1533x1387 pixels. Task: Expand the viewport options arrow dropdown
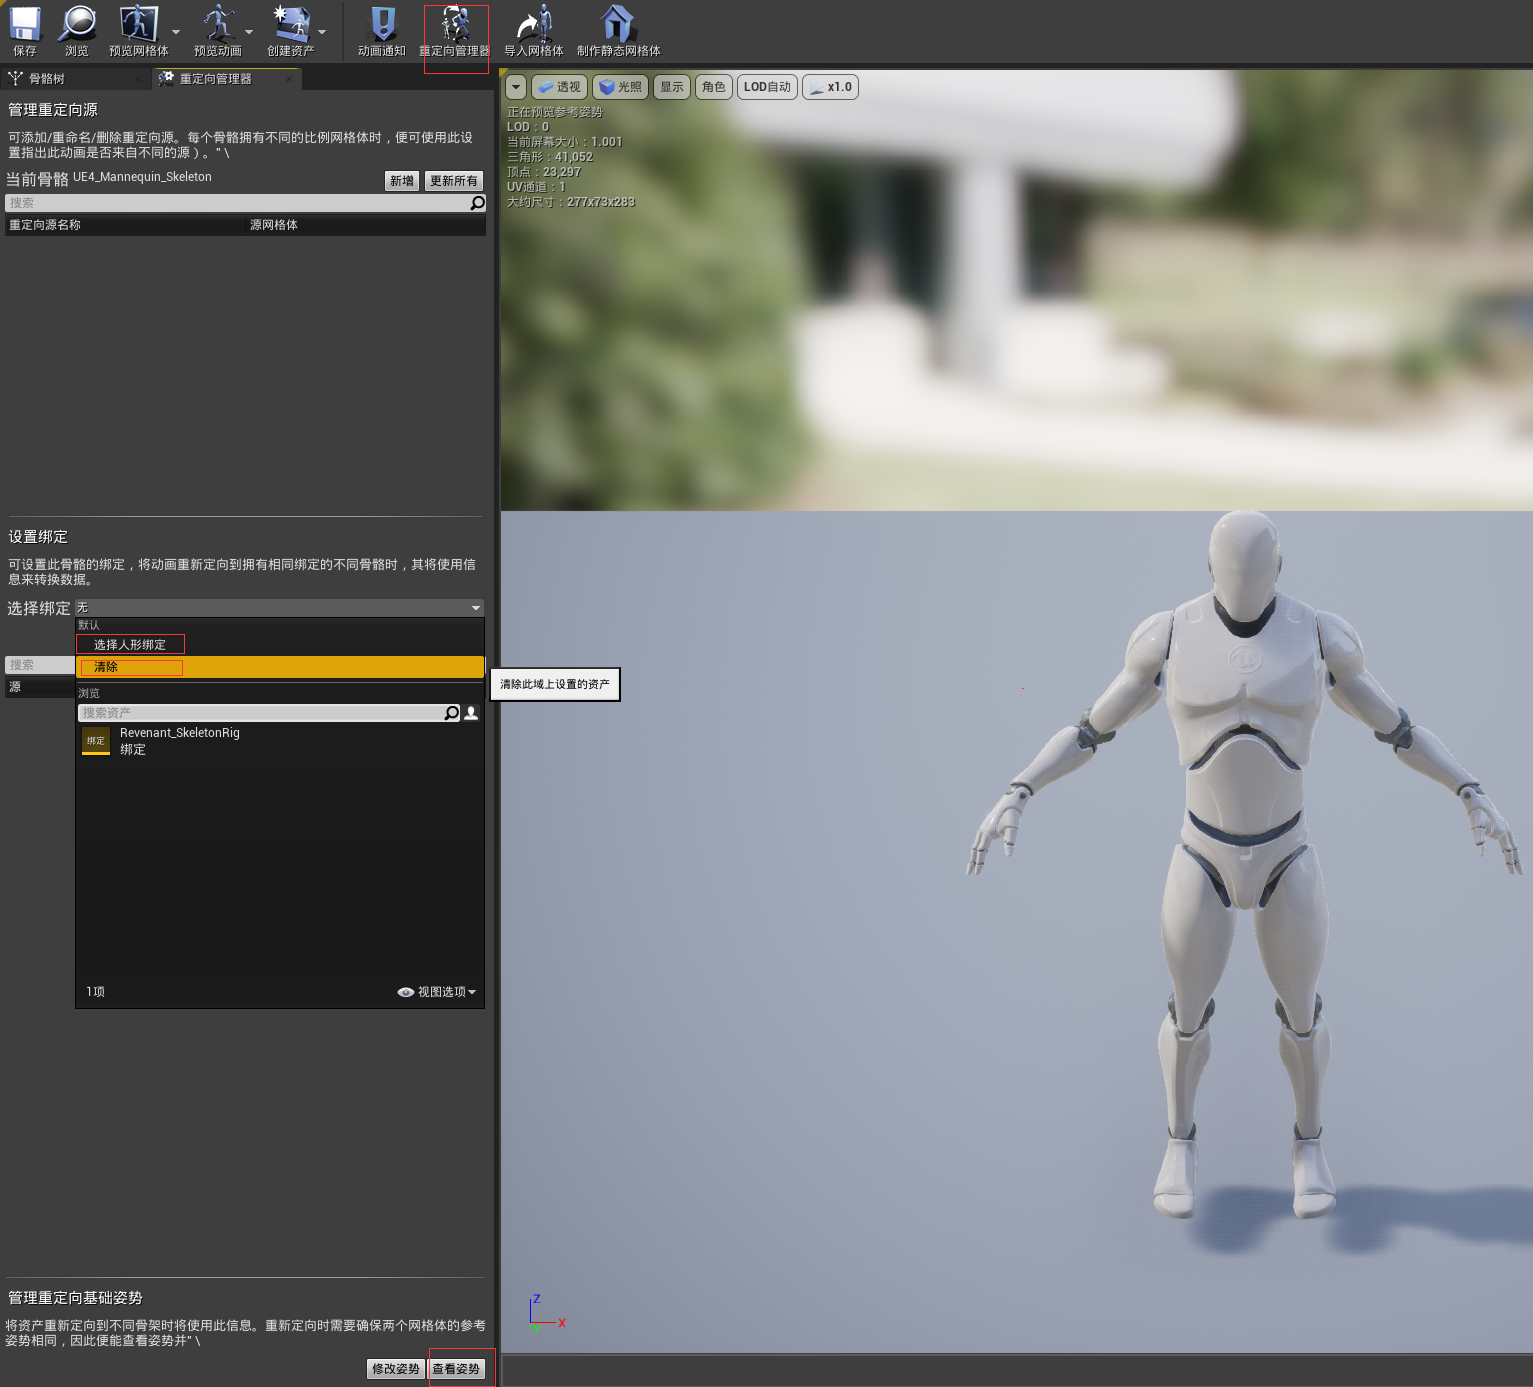point(516,87)
